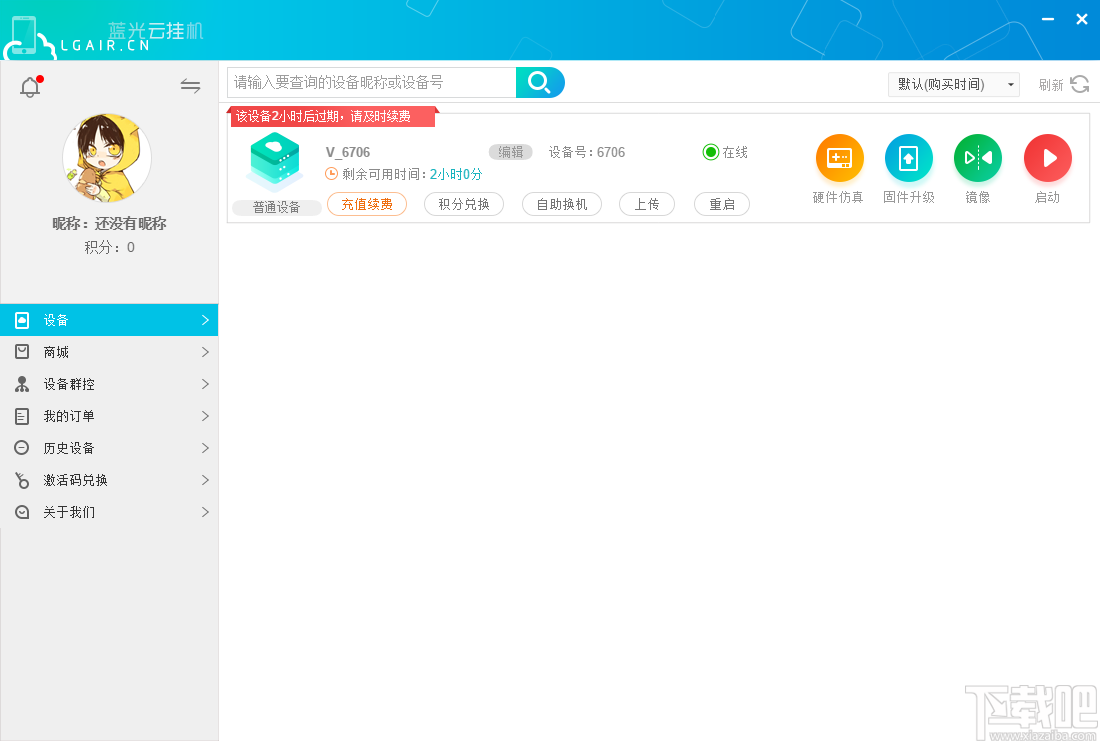Click the 镜像 mirror icon
Viewport: 1100px width, 741px height.
978,158
